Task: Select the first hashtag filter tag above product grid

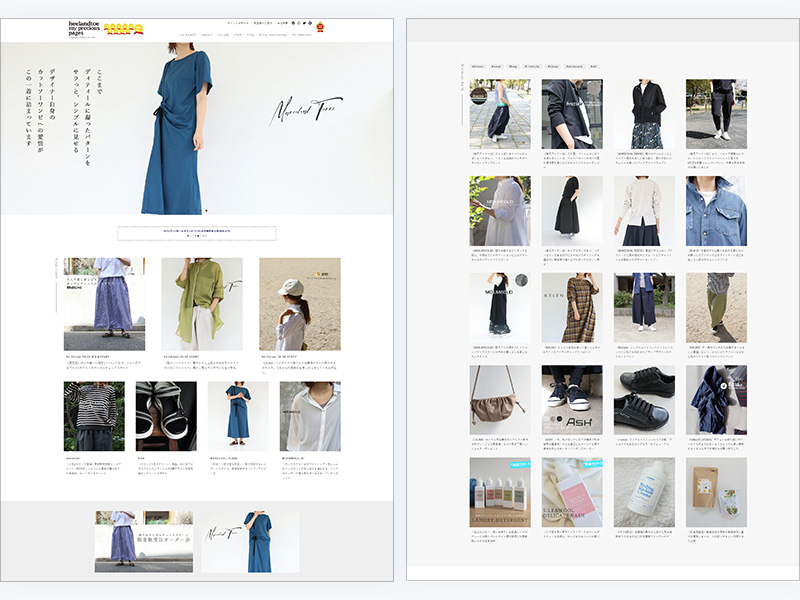Action: [x=478, y=67]
